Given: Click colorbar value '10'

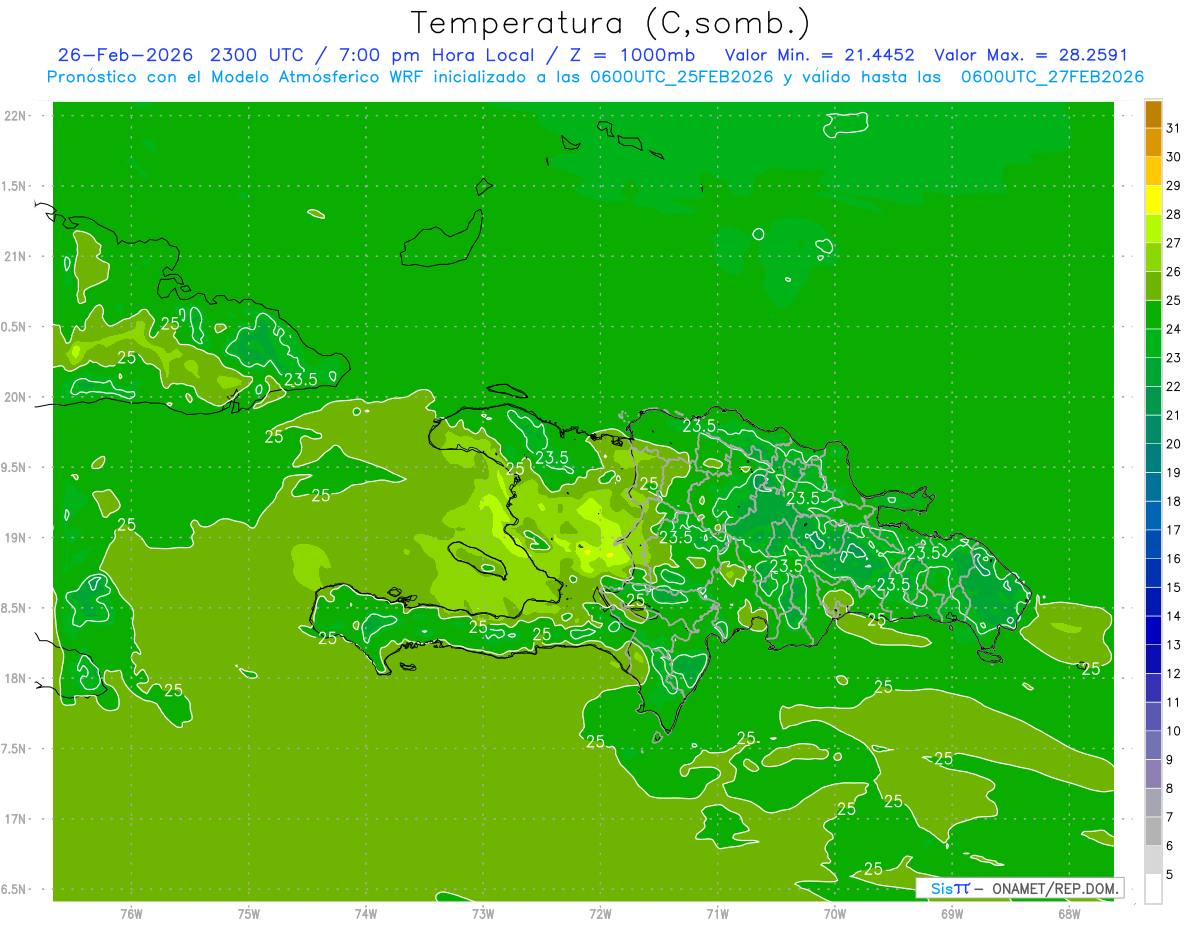Looking at the screenshot, I should click(1173, 731).
